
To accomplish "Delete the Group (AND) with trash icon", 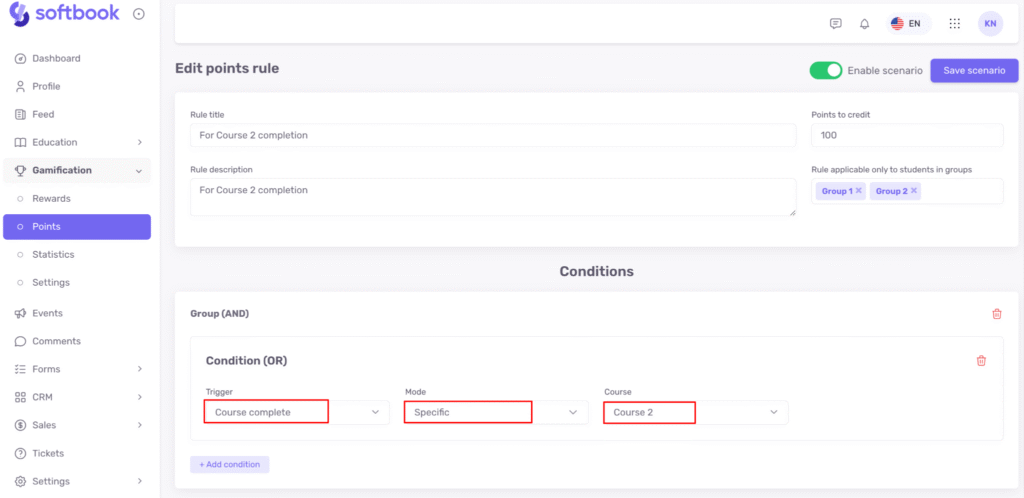I will 996,314.
